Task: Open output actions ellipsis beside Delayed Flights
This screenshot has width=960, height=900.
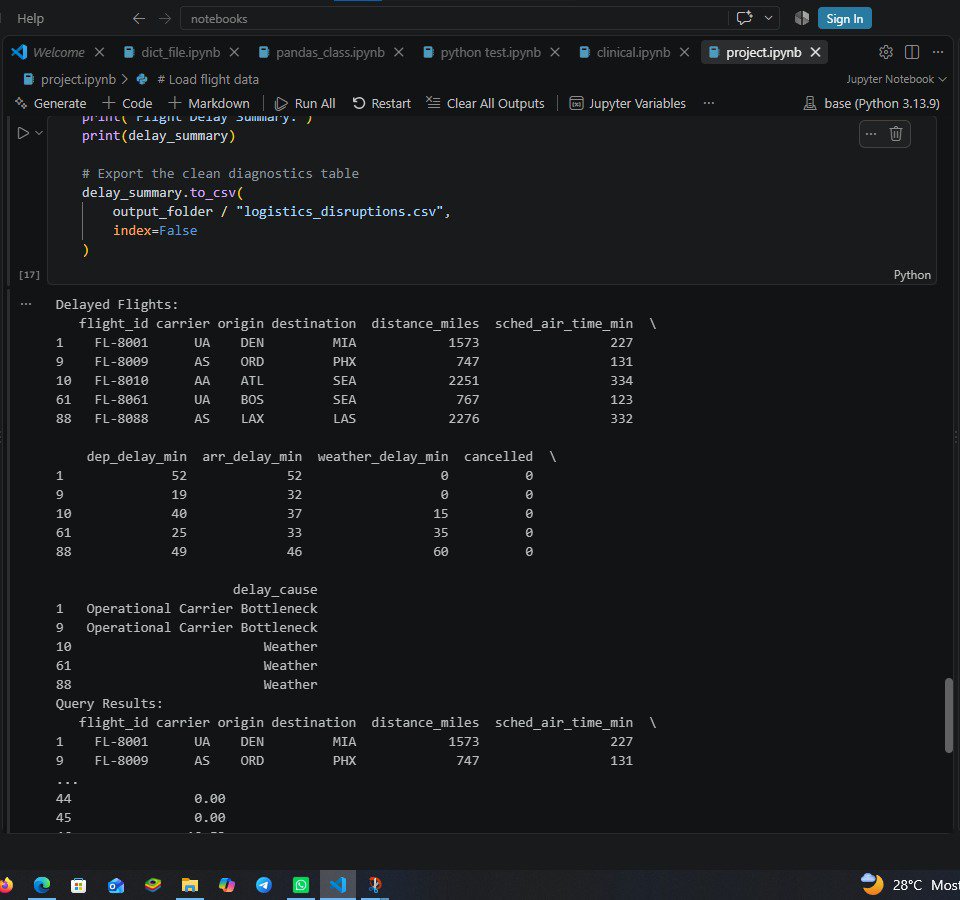Action: [x=26, y=304]
